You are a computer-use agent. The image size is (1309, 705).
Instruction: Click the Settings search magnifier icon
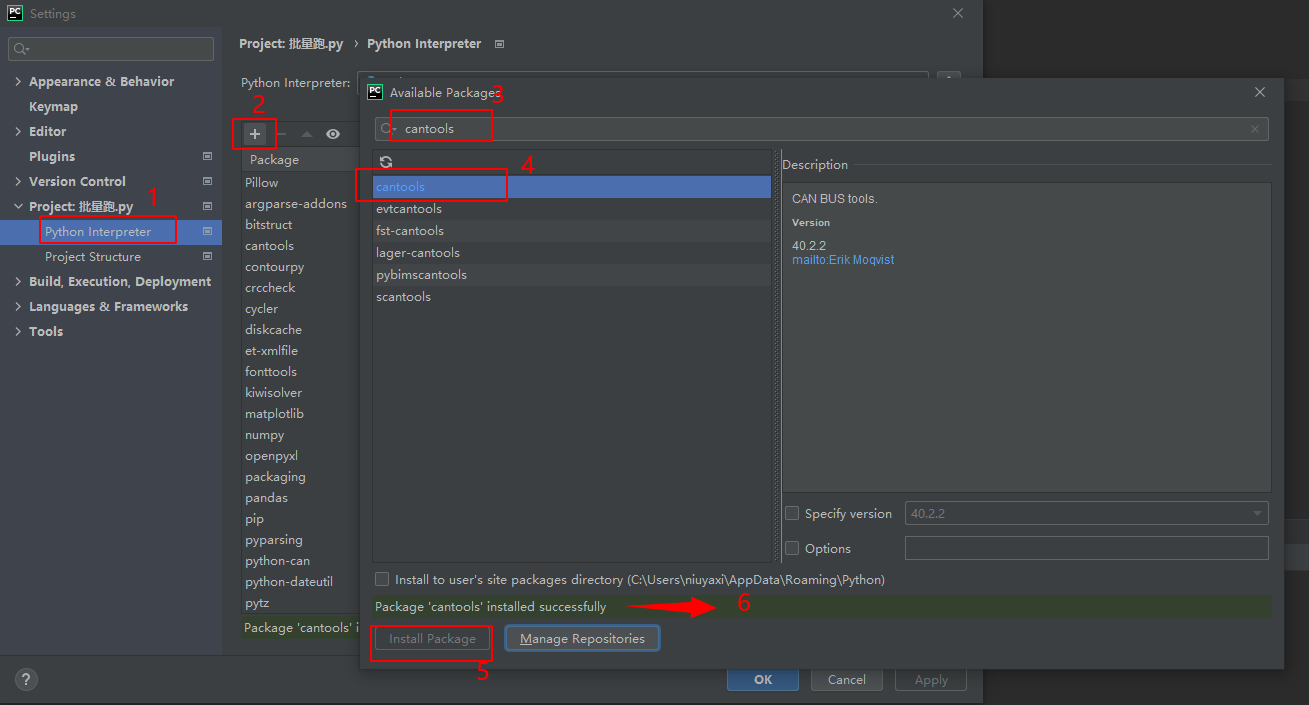click(x=21, y=49)
